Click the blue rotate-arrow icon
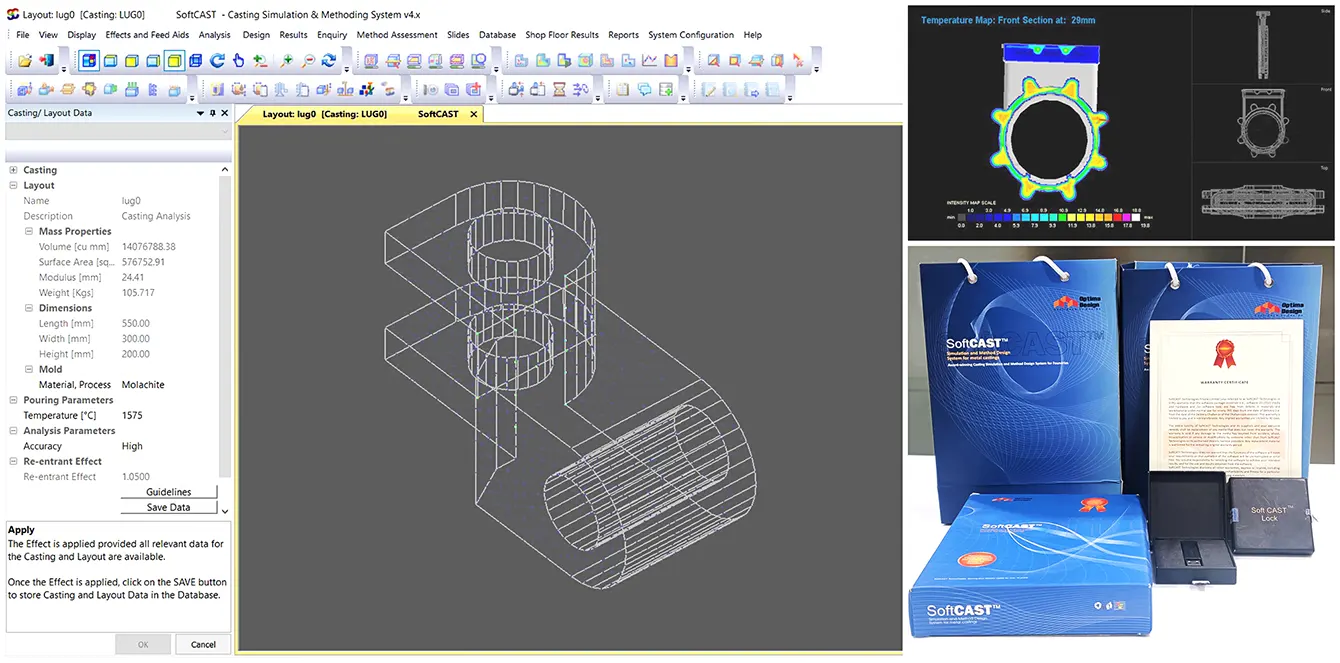1340x663 pixels. click(217, 61)
